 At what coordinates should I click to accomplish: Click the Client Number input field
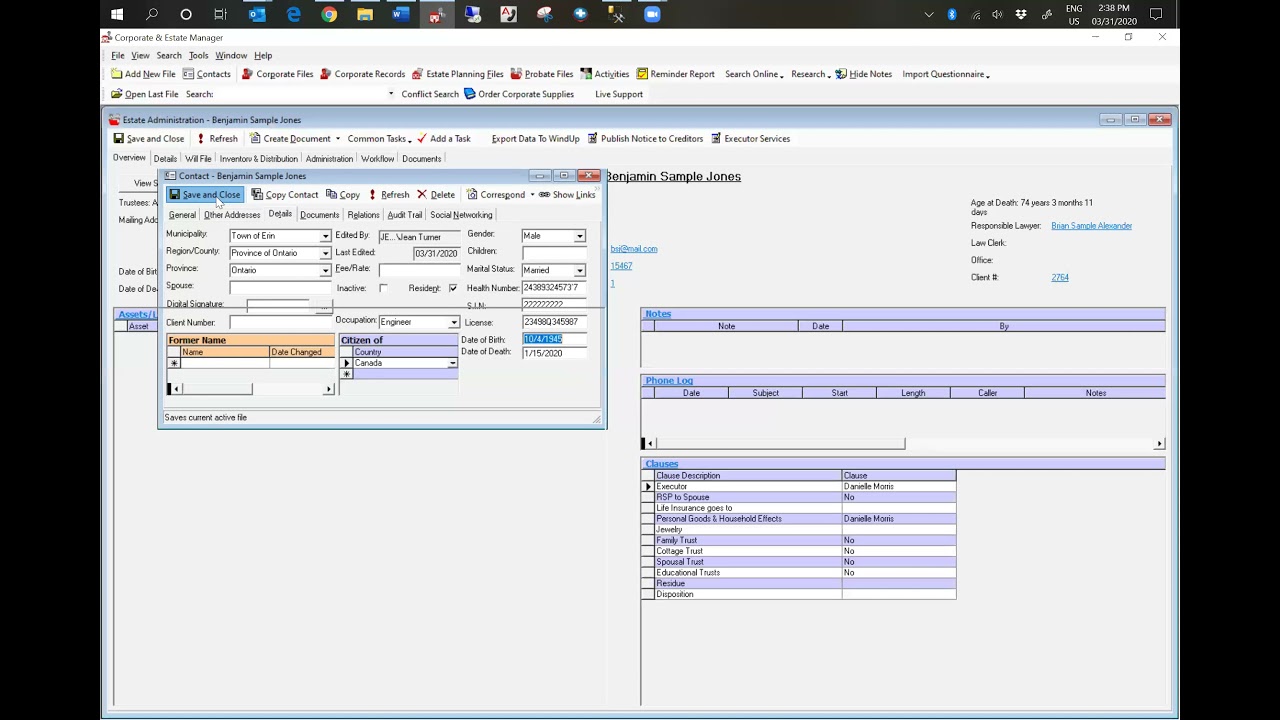coord(280,323)
